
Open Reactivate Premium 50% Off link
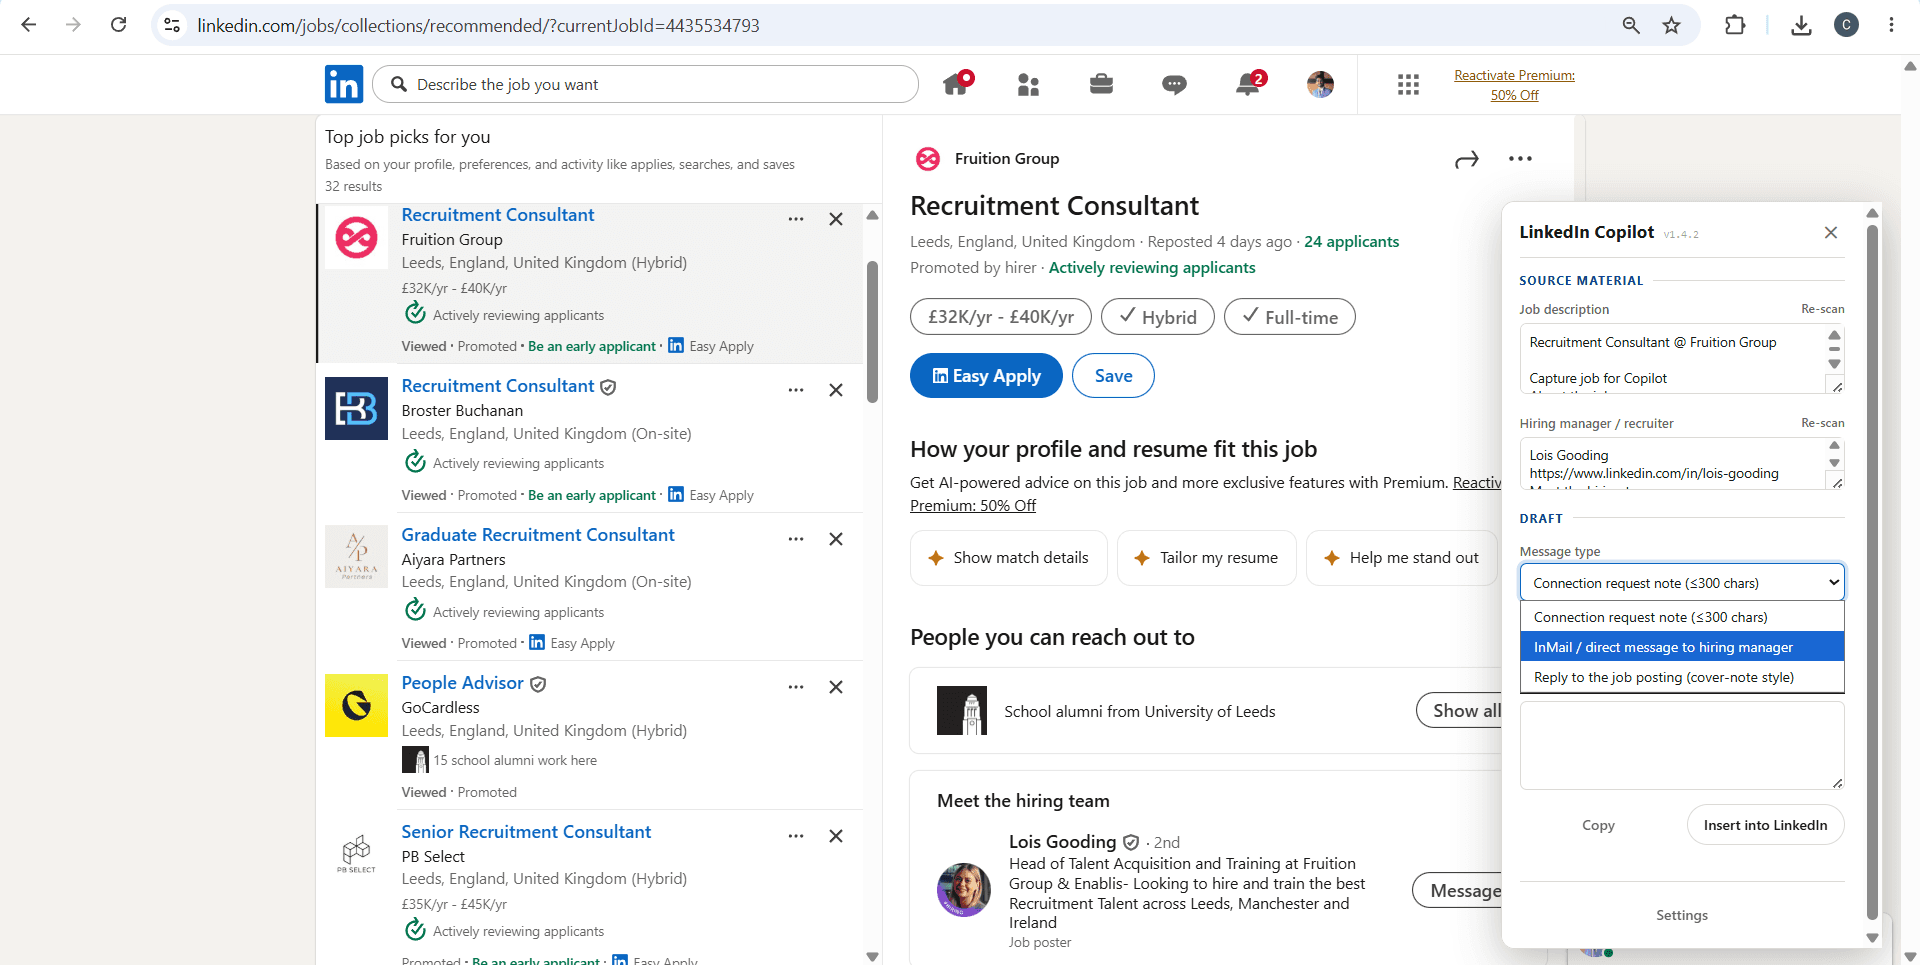coord(1514,85)
